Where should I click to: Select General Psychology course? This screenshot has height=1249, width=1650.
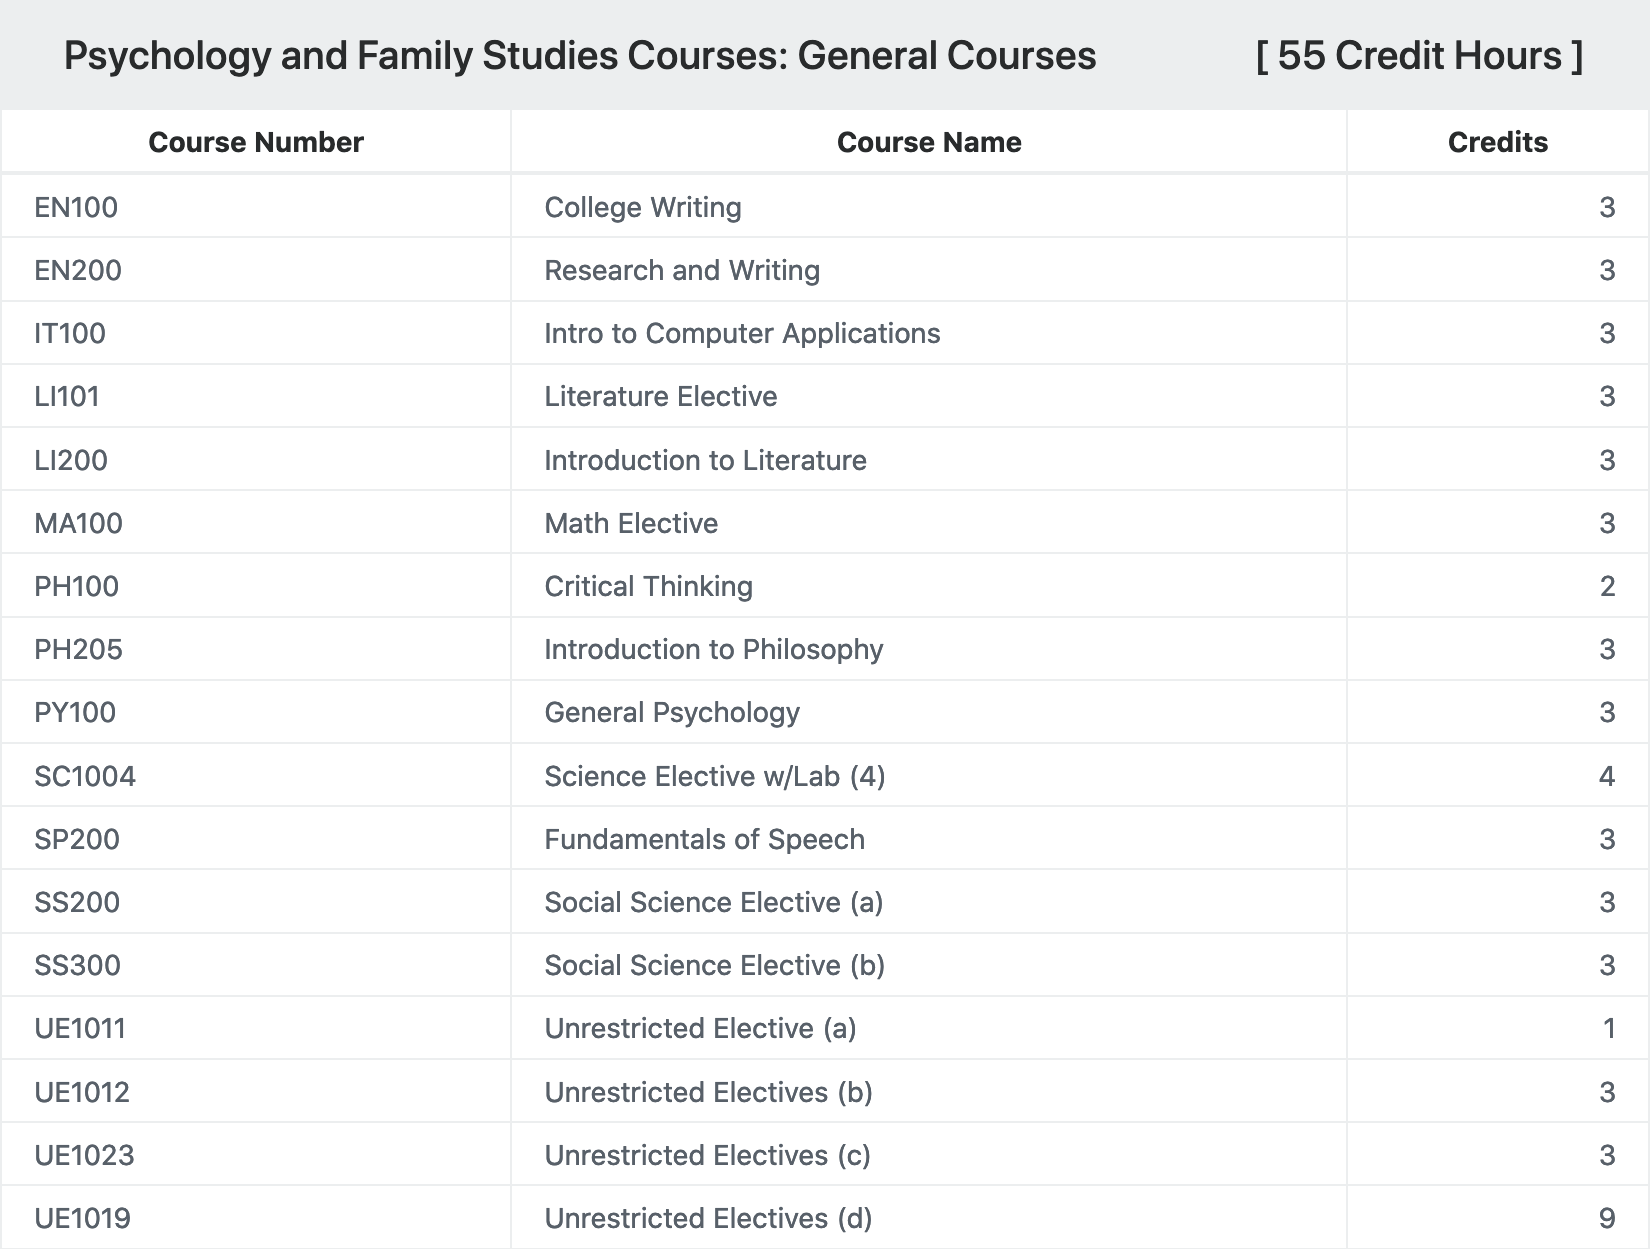672,712
